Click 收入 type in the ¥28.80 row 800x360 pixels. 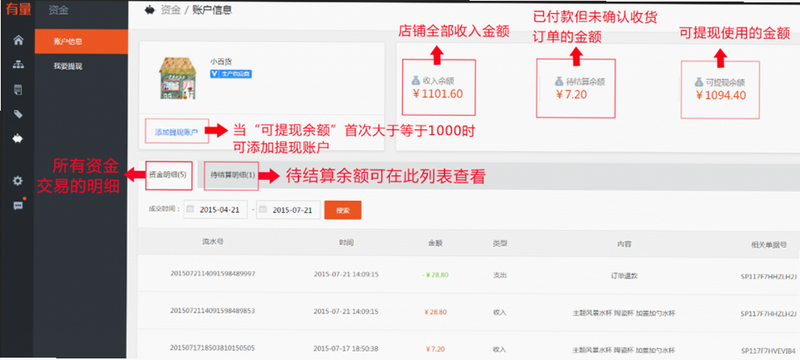click(499, 312)
